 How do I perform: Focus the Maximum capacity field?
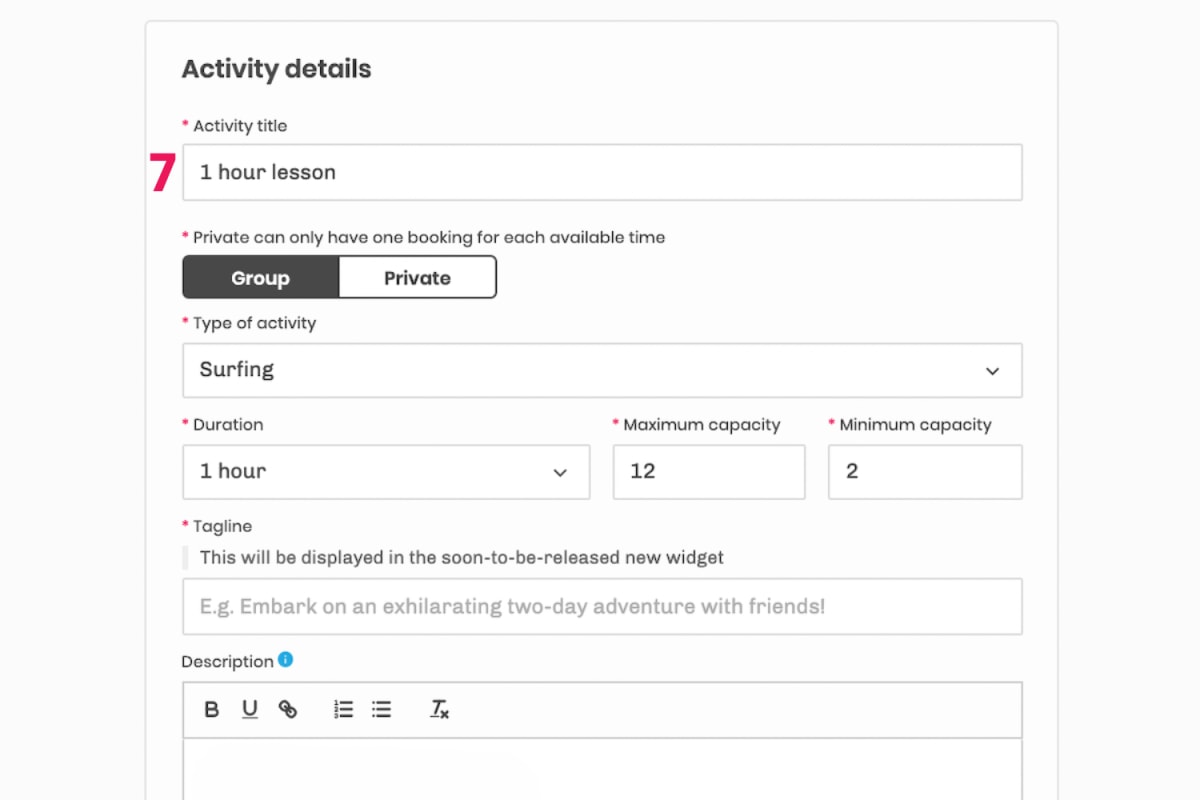pos(709,472)
